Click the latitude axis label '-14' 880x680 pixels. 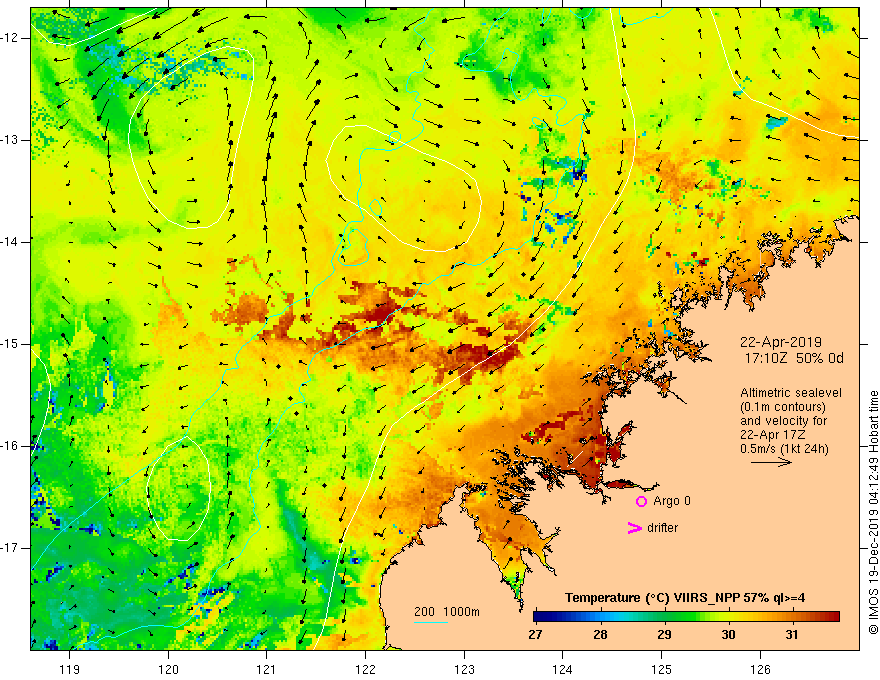pos(11,242)
